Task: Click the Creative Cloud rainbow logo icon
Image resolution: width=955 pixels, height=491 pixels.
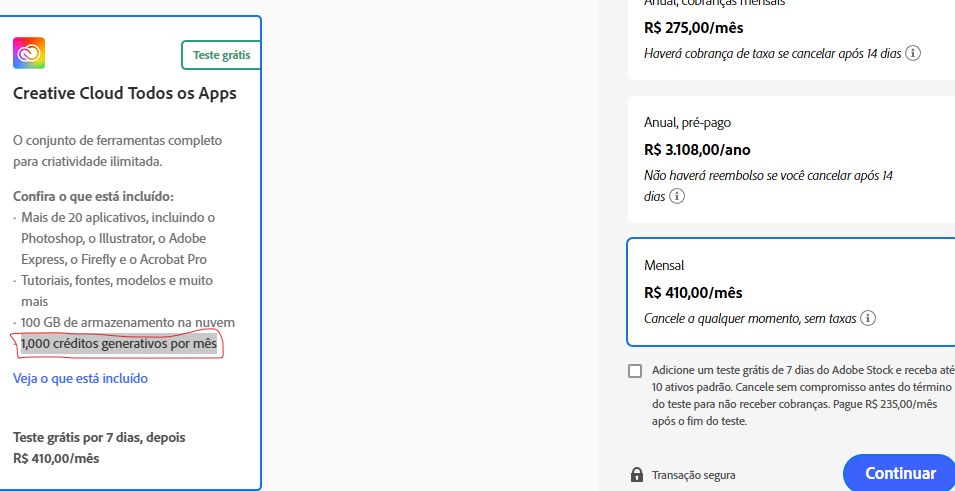Action: [x=29, y=53]
